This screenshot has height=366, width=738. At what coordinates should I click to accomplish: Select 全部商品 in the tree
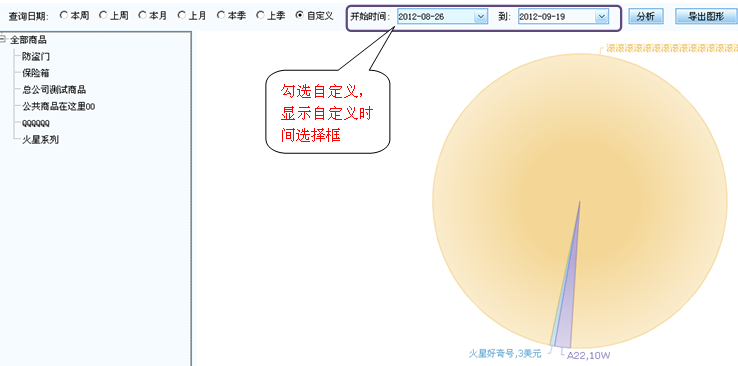pyautogui.click(x=28, y=40)
